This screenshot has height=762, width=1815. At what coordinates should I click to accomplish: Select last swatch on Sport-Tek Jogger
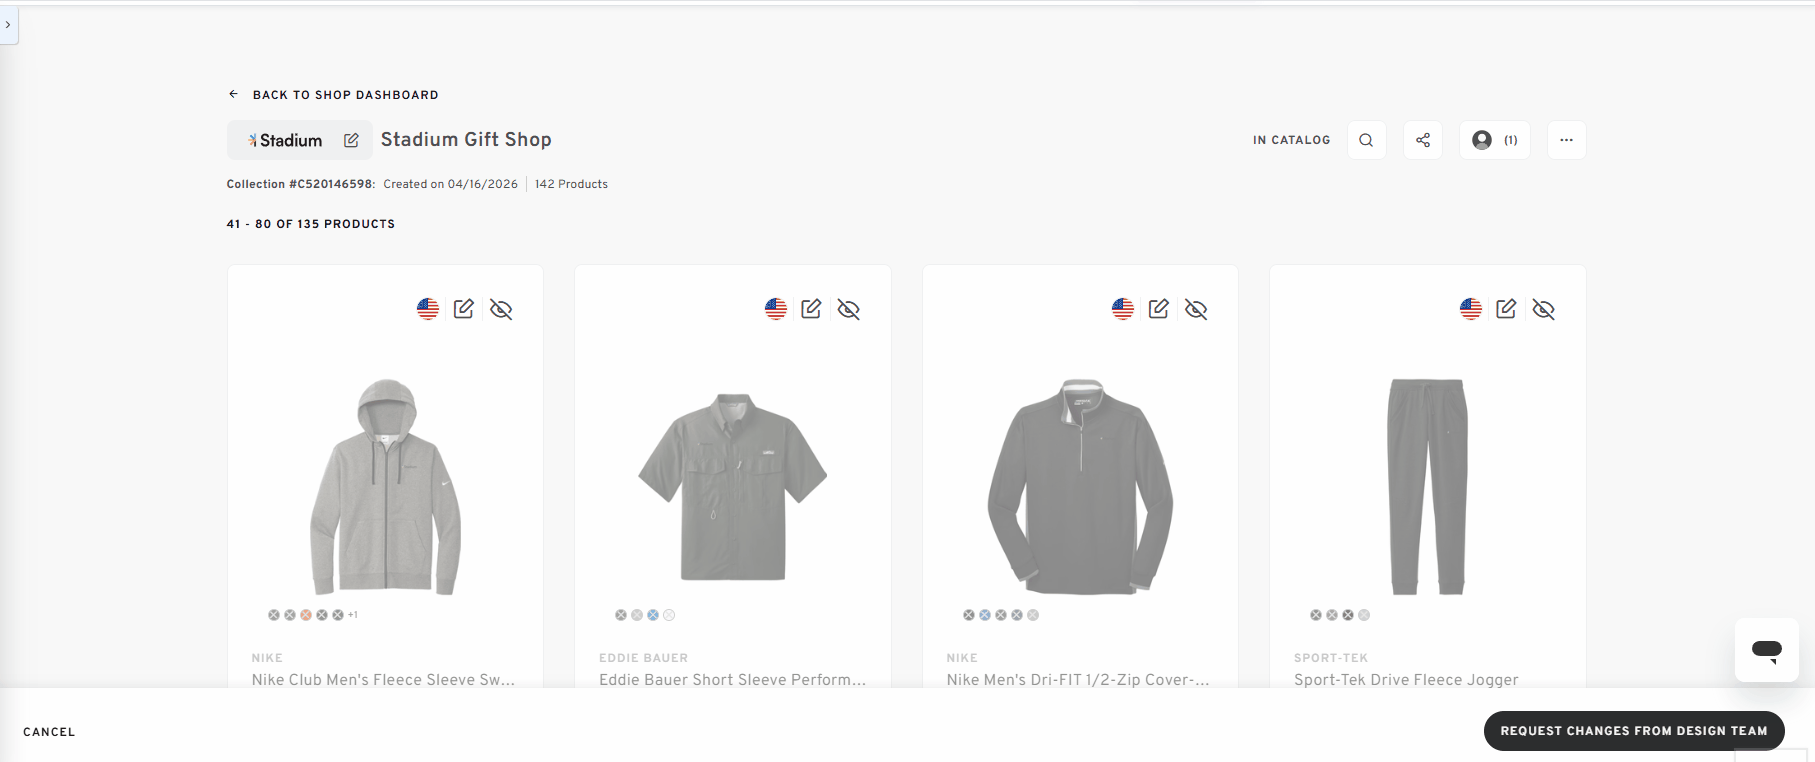[x=1364, y=615]
